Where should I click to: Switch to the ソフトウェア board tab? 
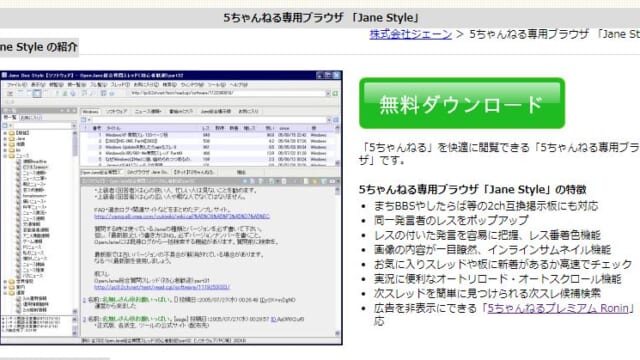(x=116, y=111)
